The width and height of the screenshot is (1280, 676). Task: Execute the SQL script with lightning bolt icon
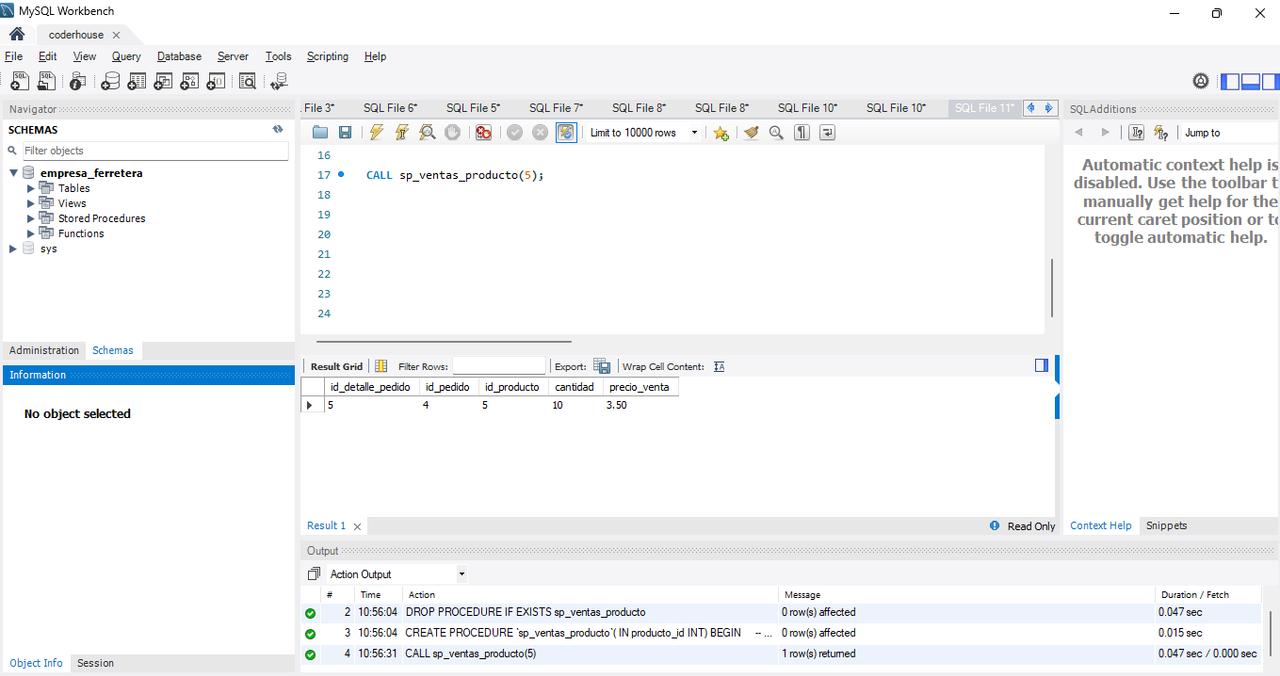click(376, 132)
